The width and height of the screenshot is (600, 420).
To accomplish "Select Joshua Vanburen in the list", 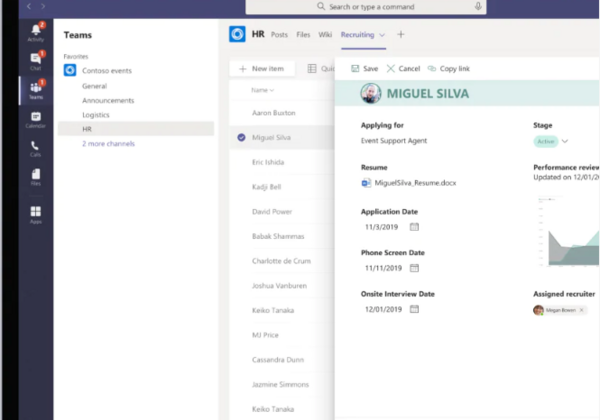I will pyautogui.click(x=279, y=286).
